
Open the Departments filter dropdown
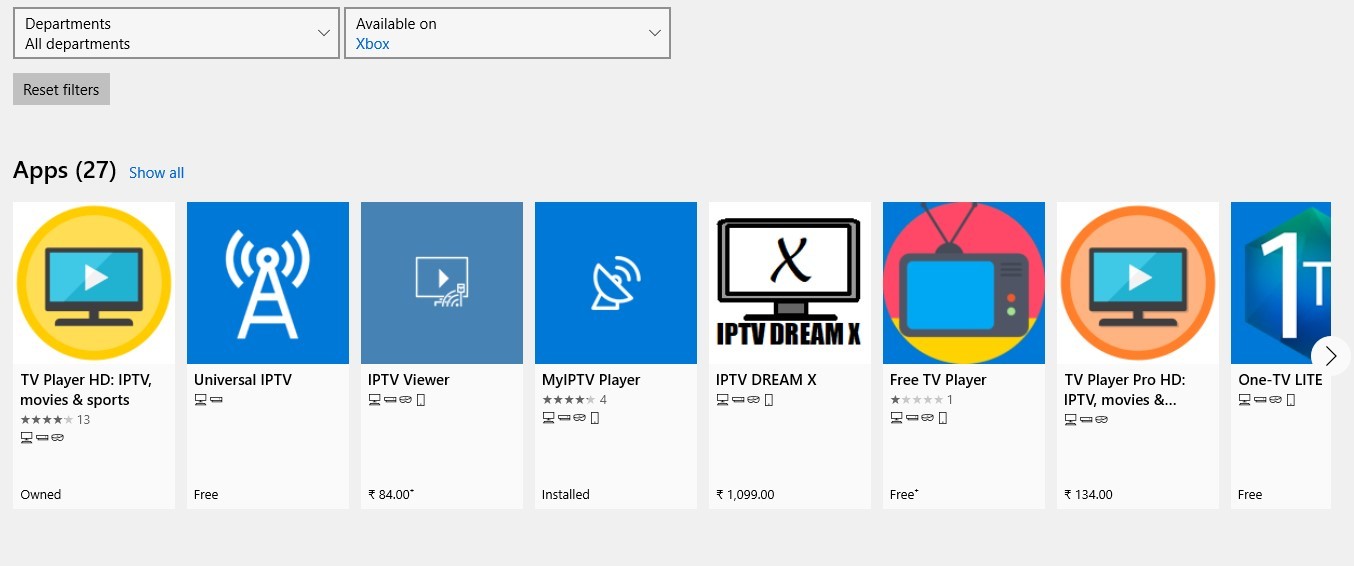tap(177, 33)
